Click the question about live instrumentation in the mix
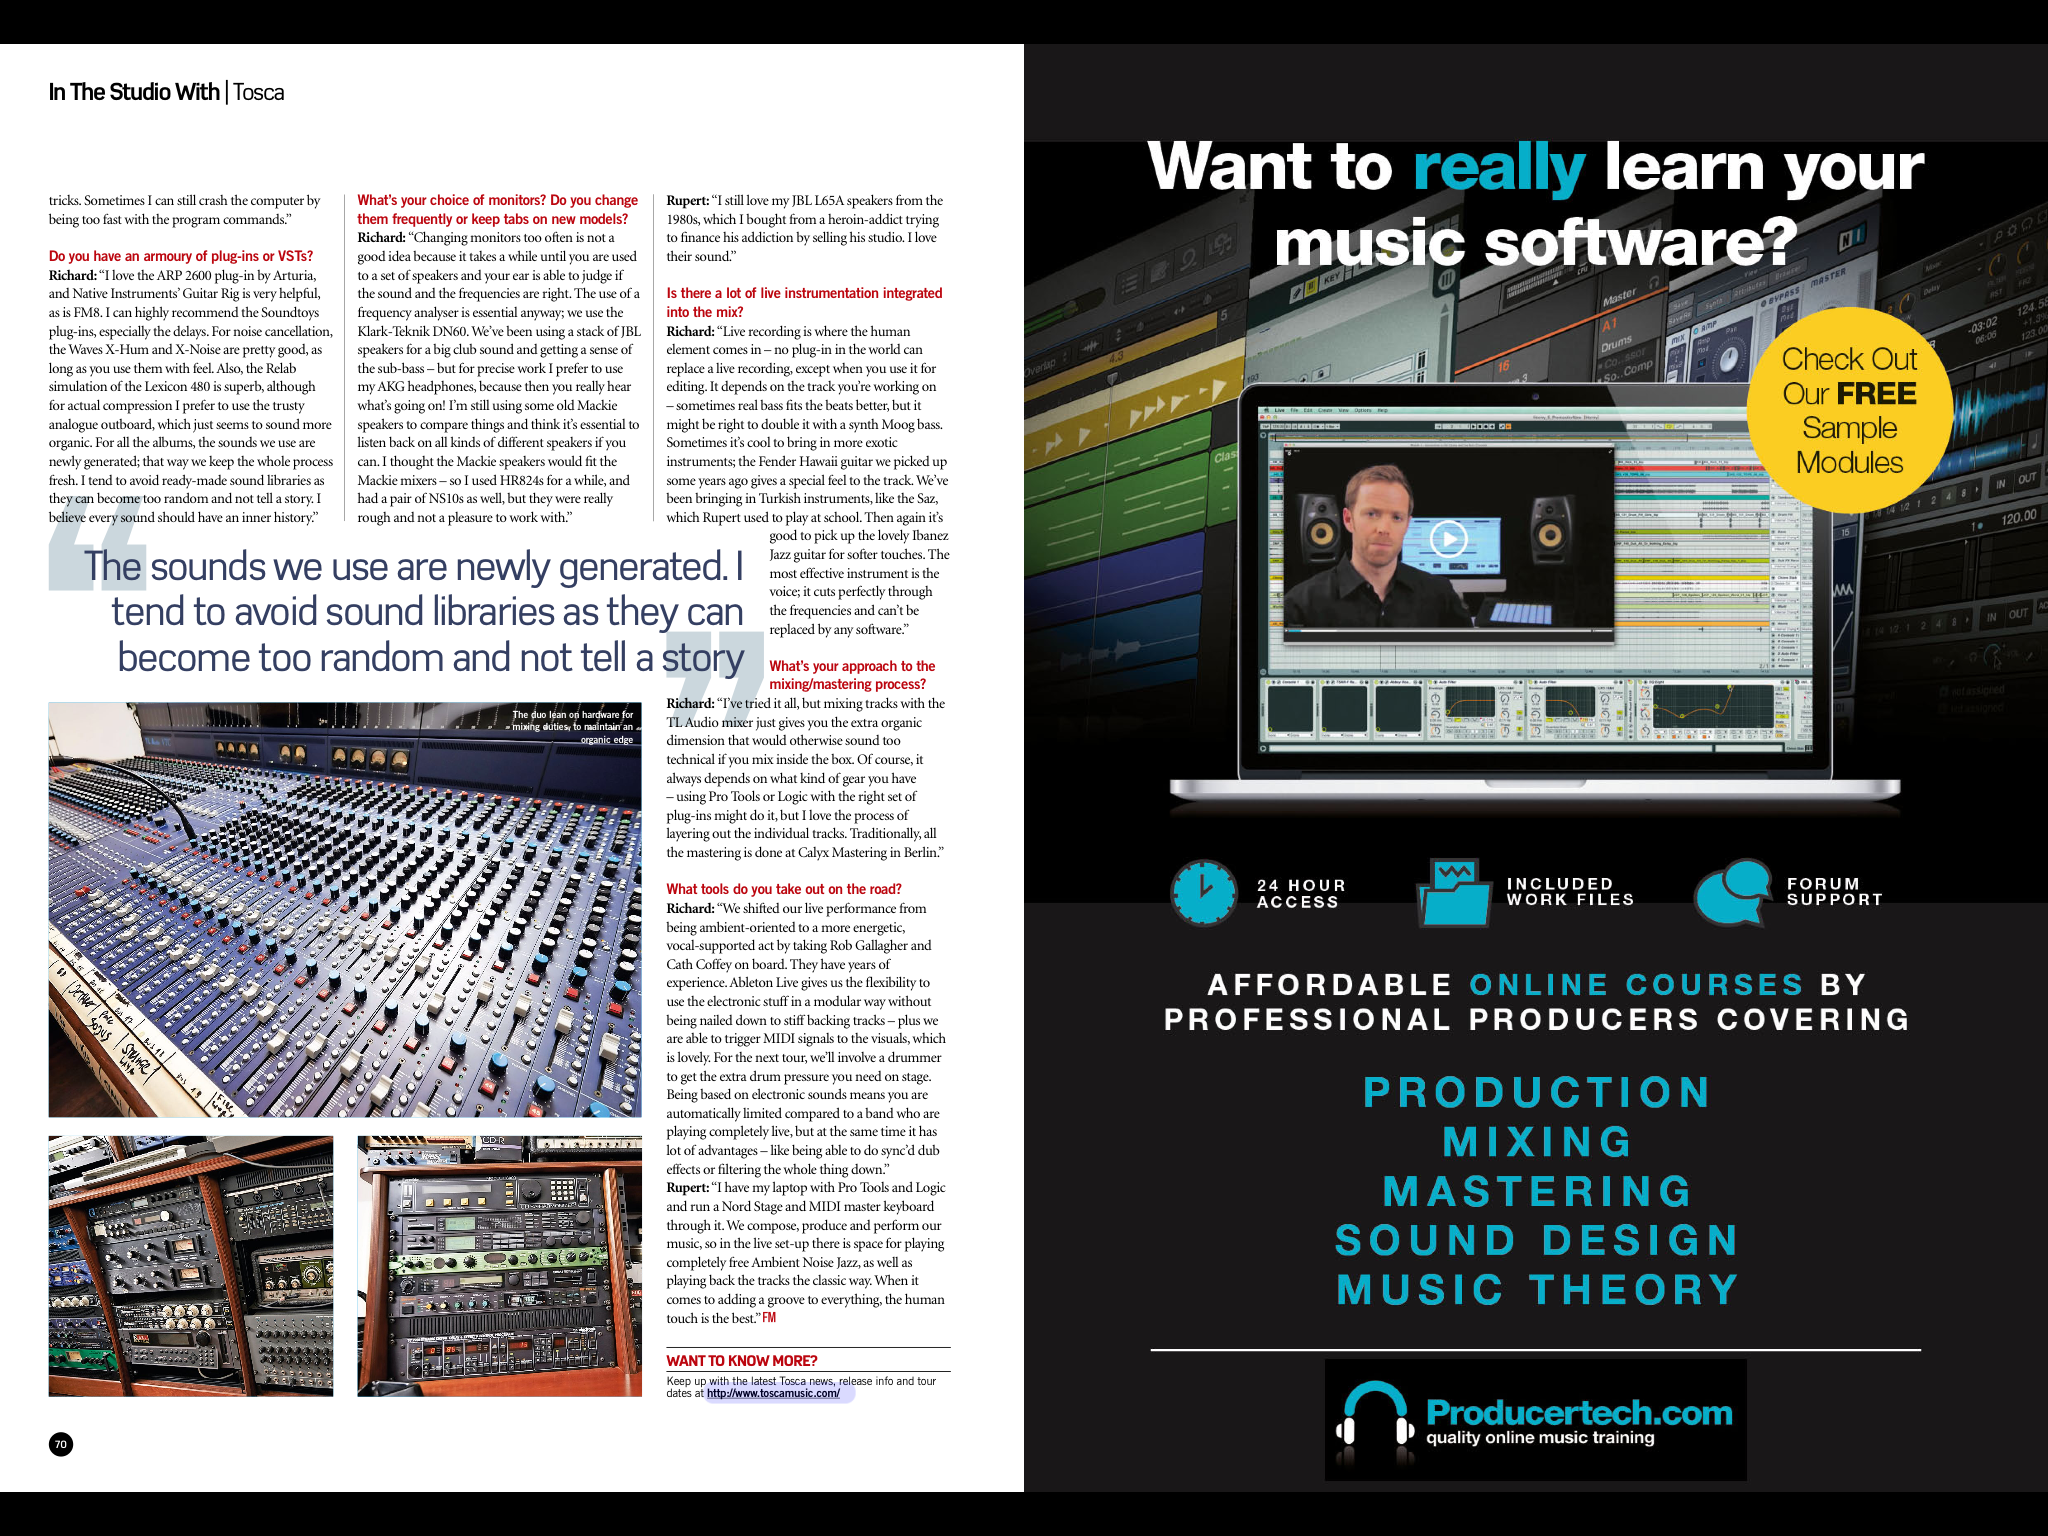Image resolution: width=2048 pixels, height=1536 pixels. [805, 302]
